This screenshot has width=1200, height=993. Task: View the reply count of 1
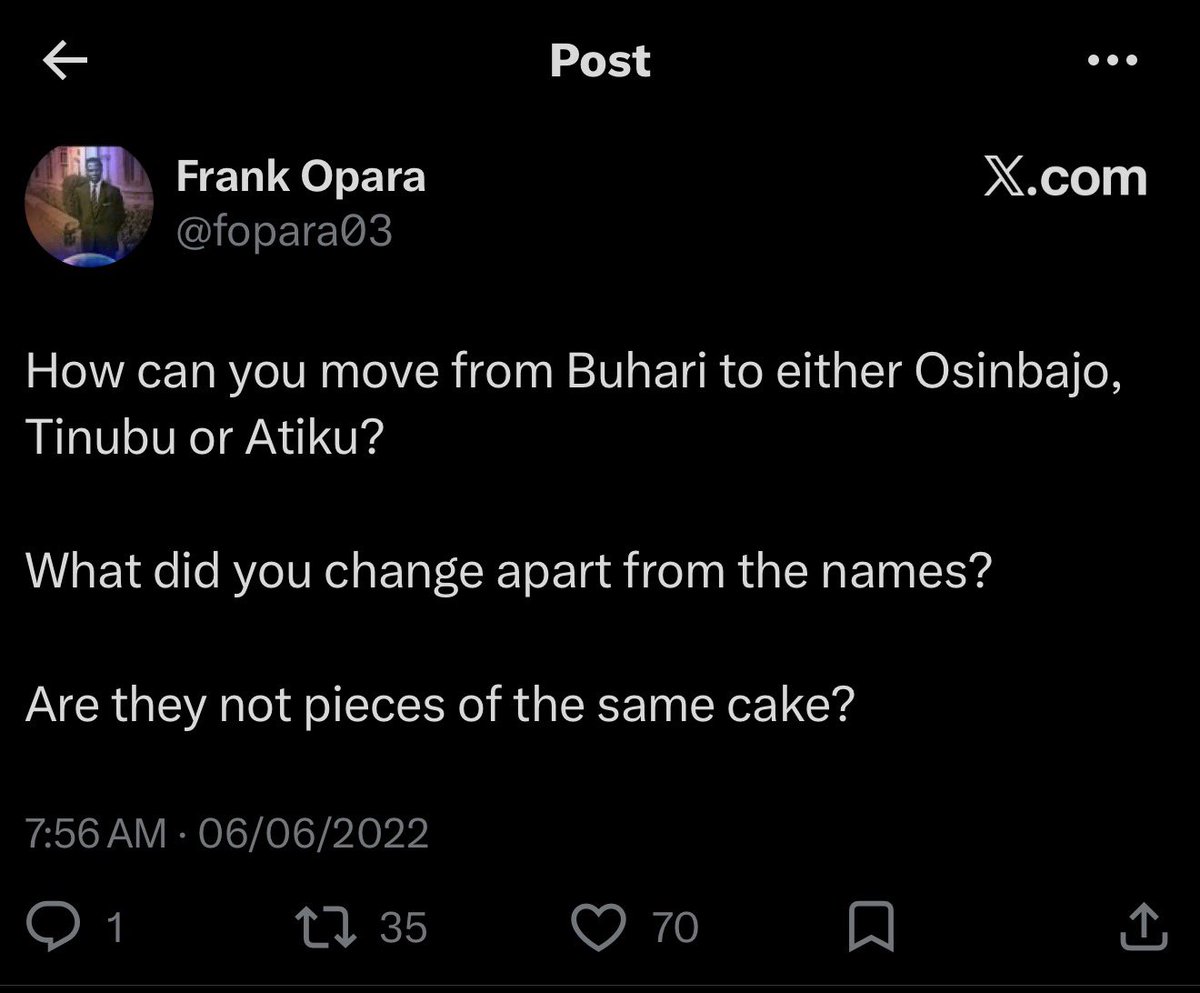pos(115,929)
